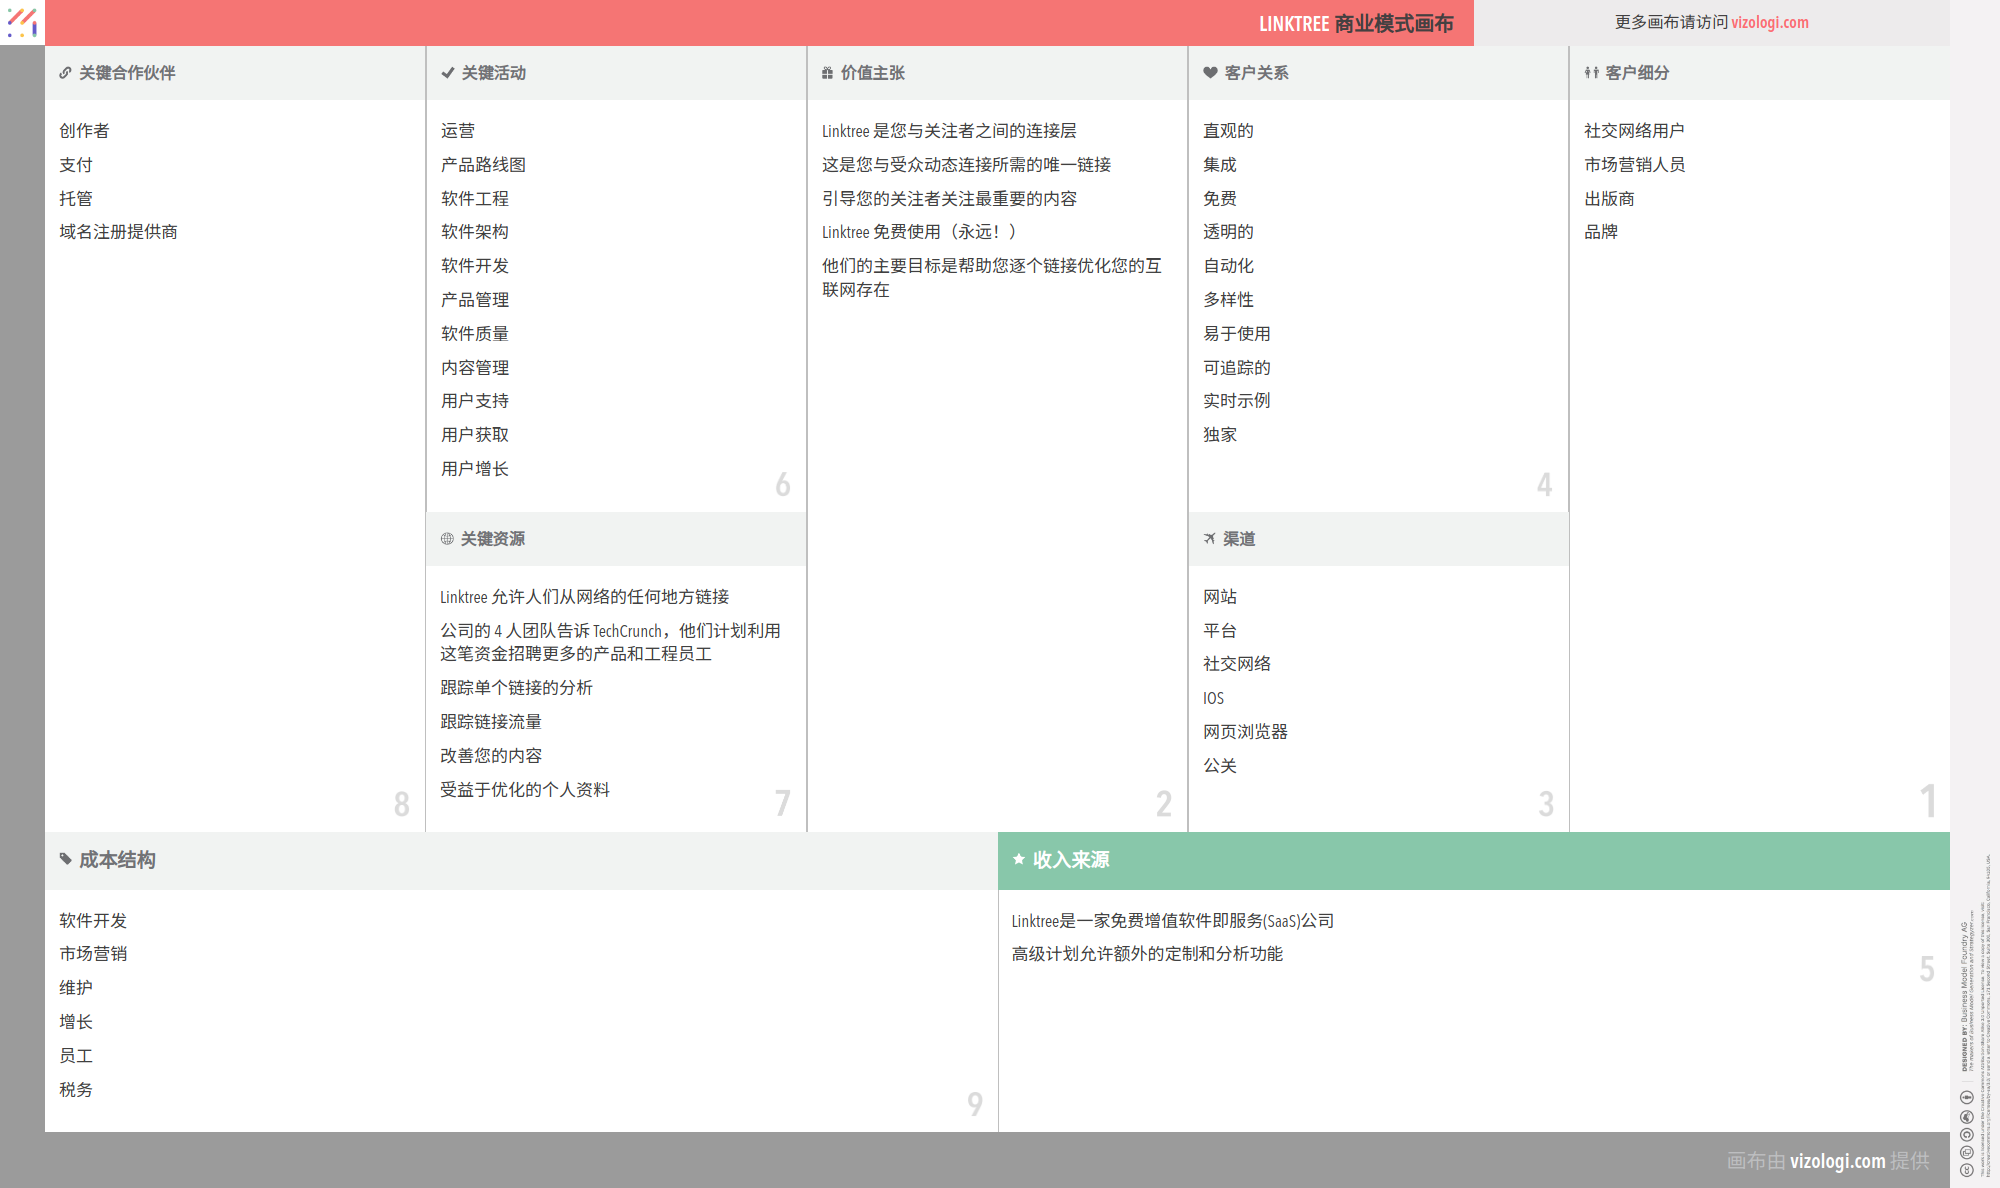Open the vizologi.com link in header
The image size is (2000, 1188).
[x=1769, y=22]
